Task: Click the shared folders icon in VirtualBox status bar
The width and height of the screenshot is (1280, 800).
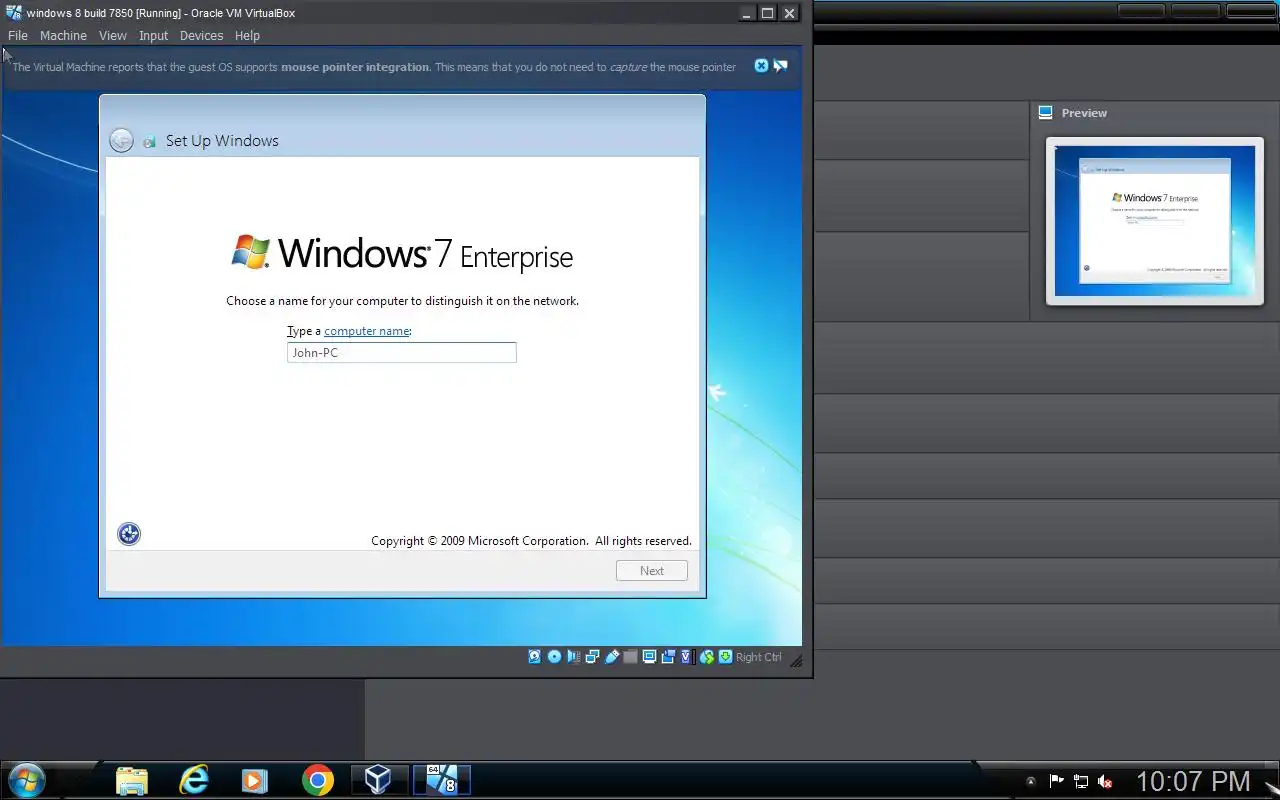Action: click(630, 657)
